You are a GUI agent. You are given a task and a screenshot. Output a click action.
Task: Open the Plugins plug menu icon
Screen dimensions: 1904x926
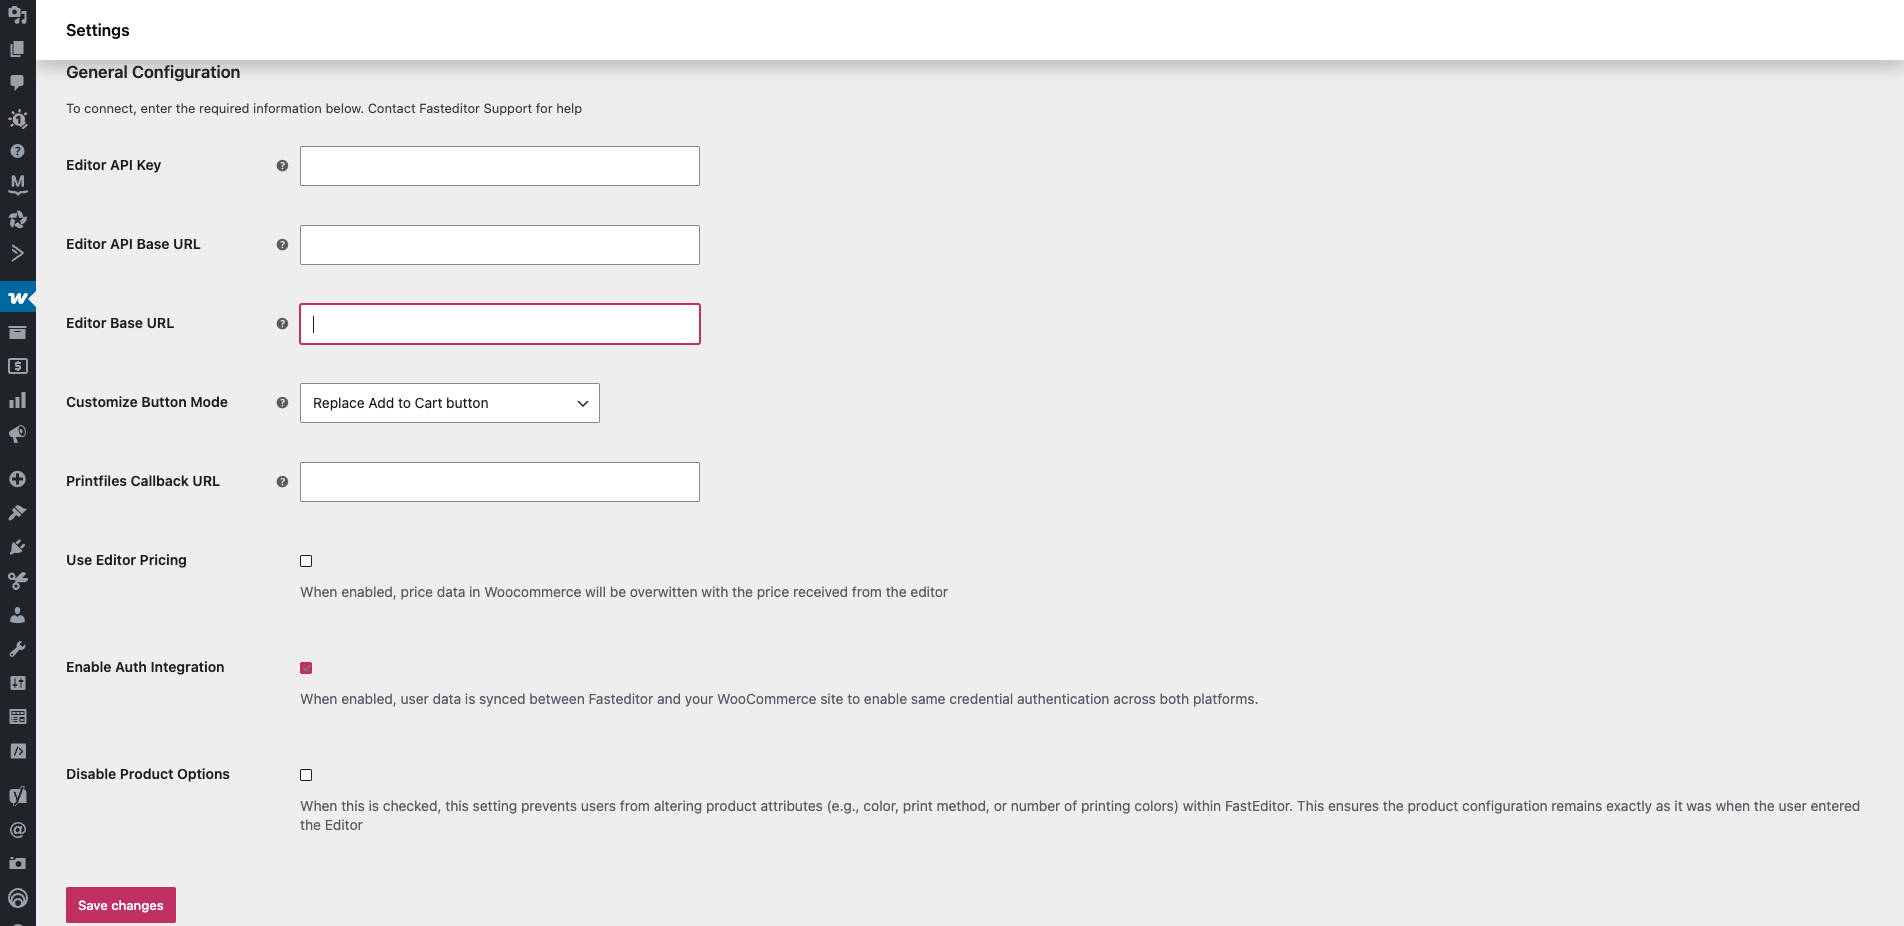(x=17, y=547)
